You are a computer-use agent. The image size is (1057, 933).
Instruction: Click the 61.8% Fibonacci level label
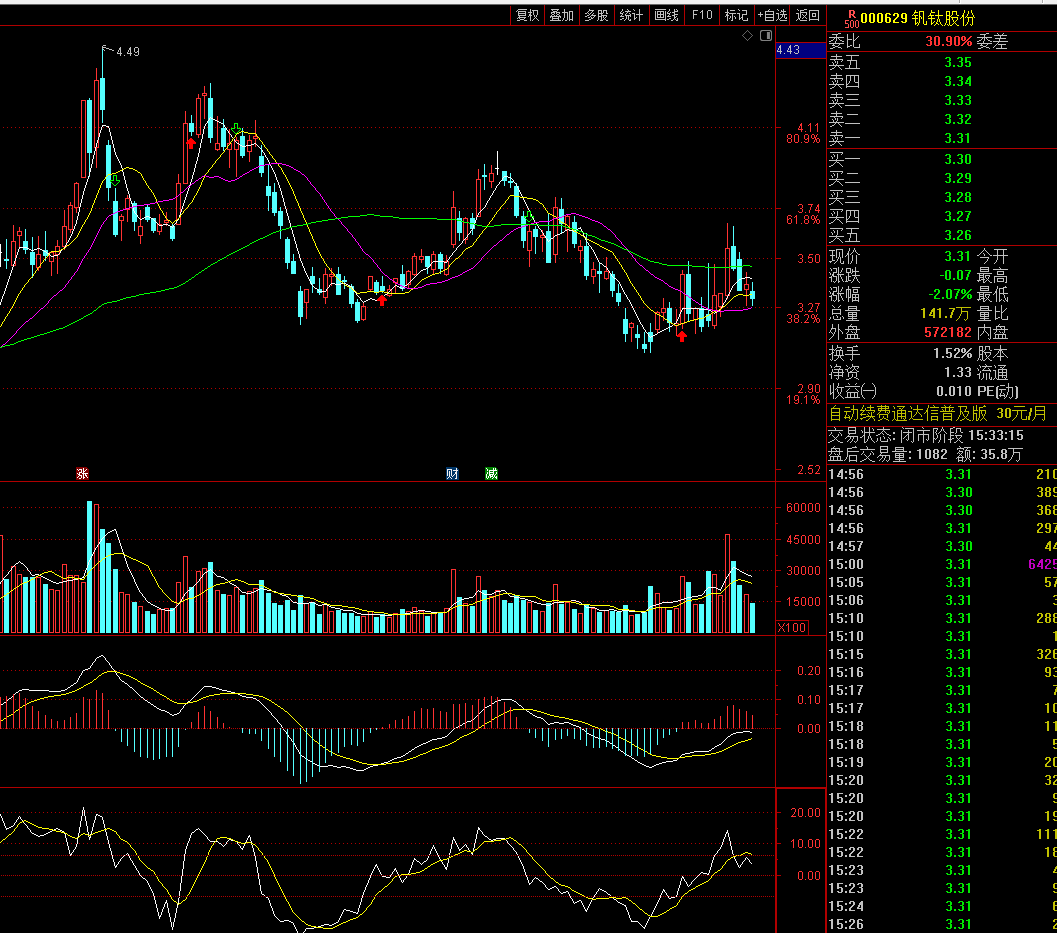(803, 220)
